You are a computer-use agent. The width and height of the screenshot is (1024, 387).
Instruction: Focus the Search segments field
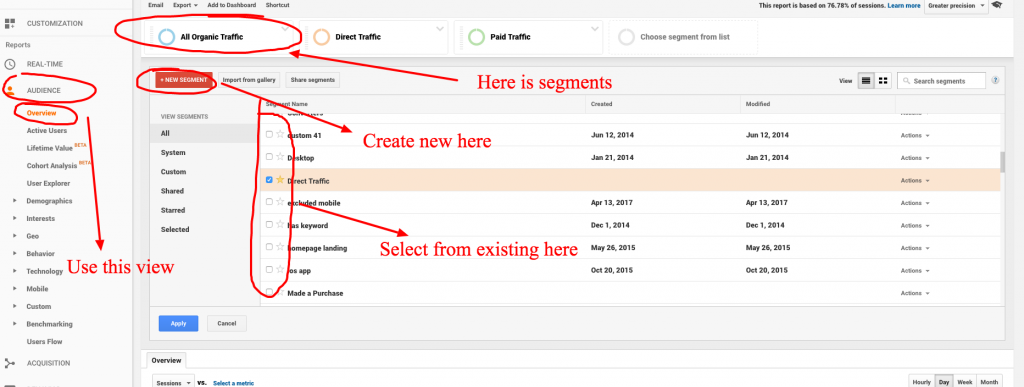(x=941, y=80)
